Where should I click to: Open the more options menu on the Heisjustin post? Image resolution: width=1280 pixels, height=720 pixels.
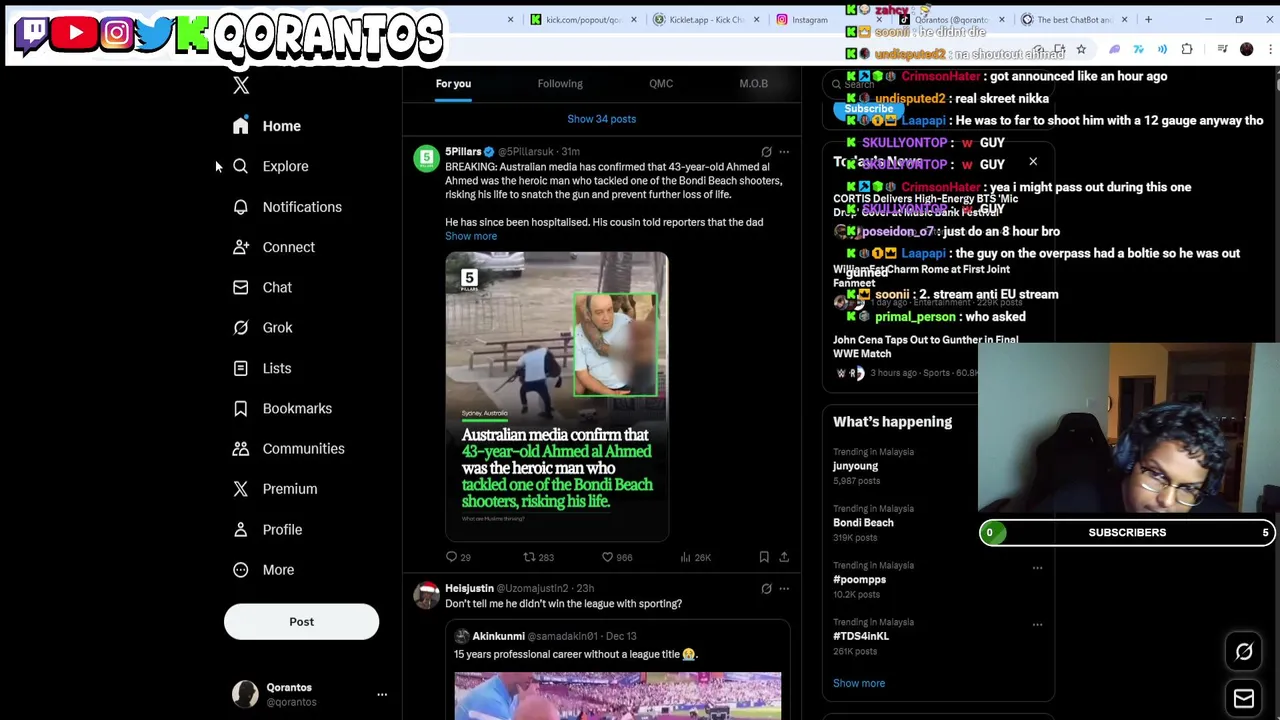[784, 589]
